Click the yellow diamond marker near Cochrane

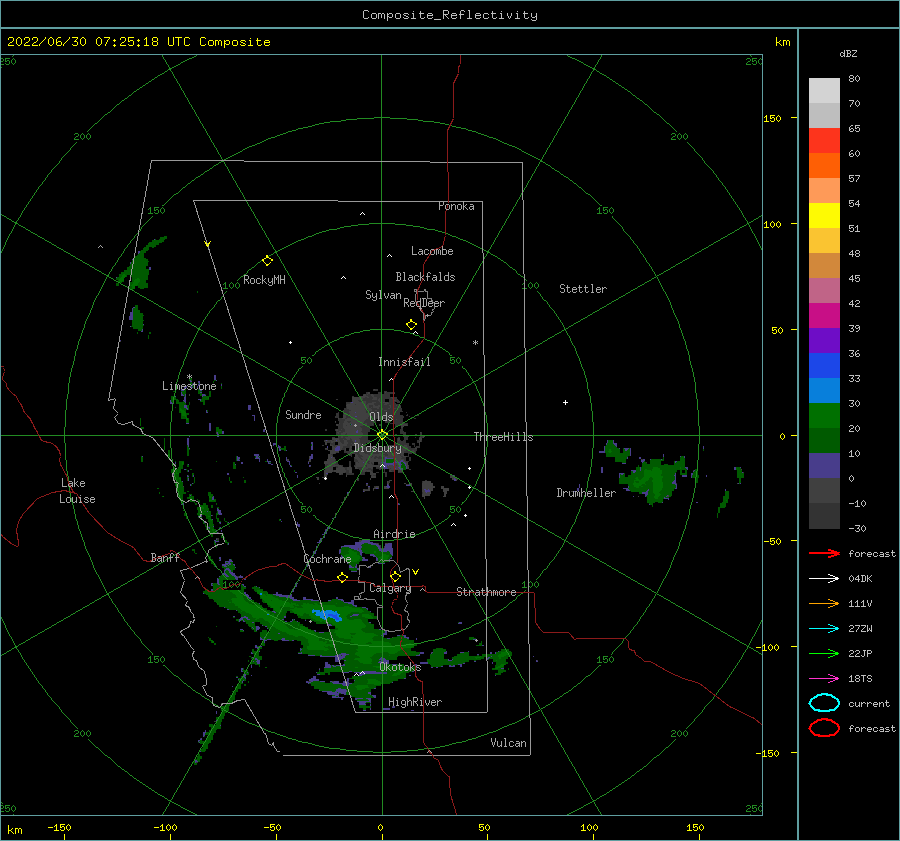coord(342,577)
